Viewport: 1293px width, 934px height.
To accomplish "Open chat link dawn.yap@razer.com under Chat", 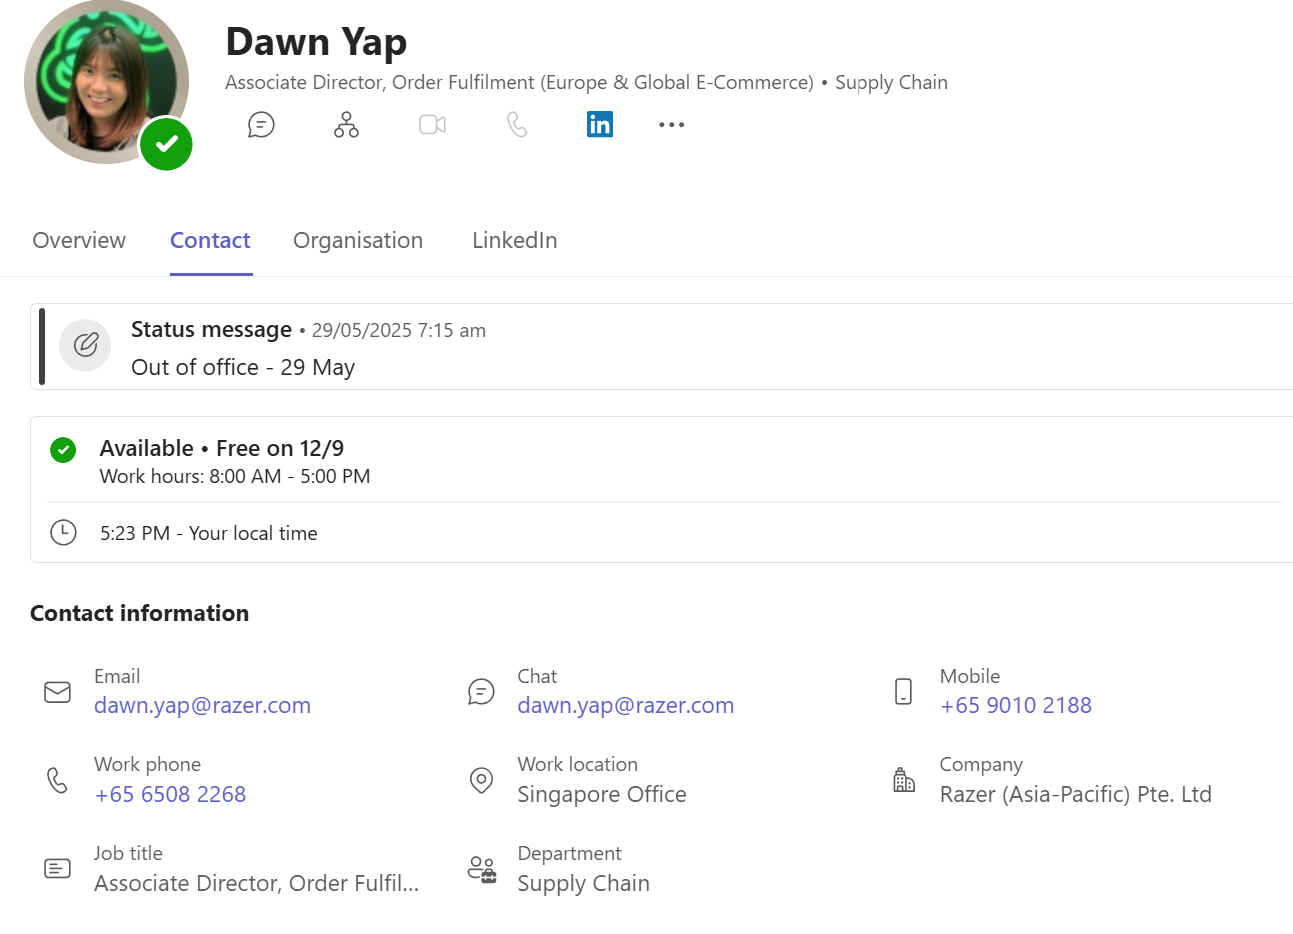I will point(626,706).
